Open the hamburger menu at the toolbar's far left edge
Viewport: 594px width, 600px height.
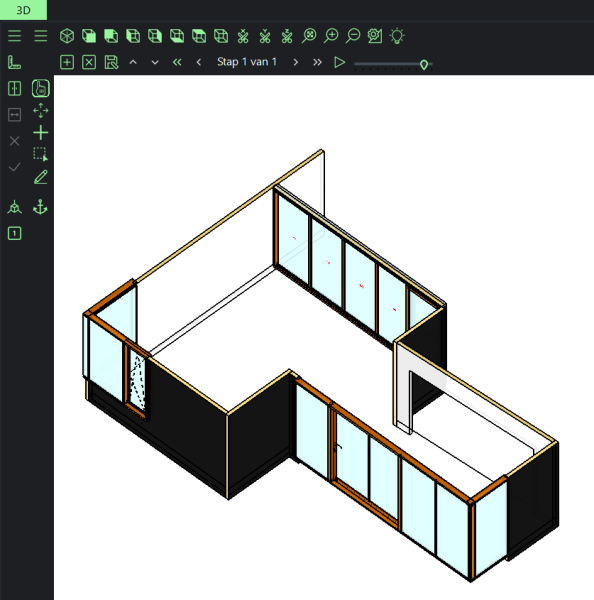(x=15, y=36)
